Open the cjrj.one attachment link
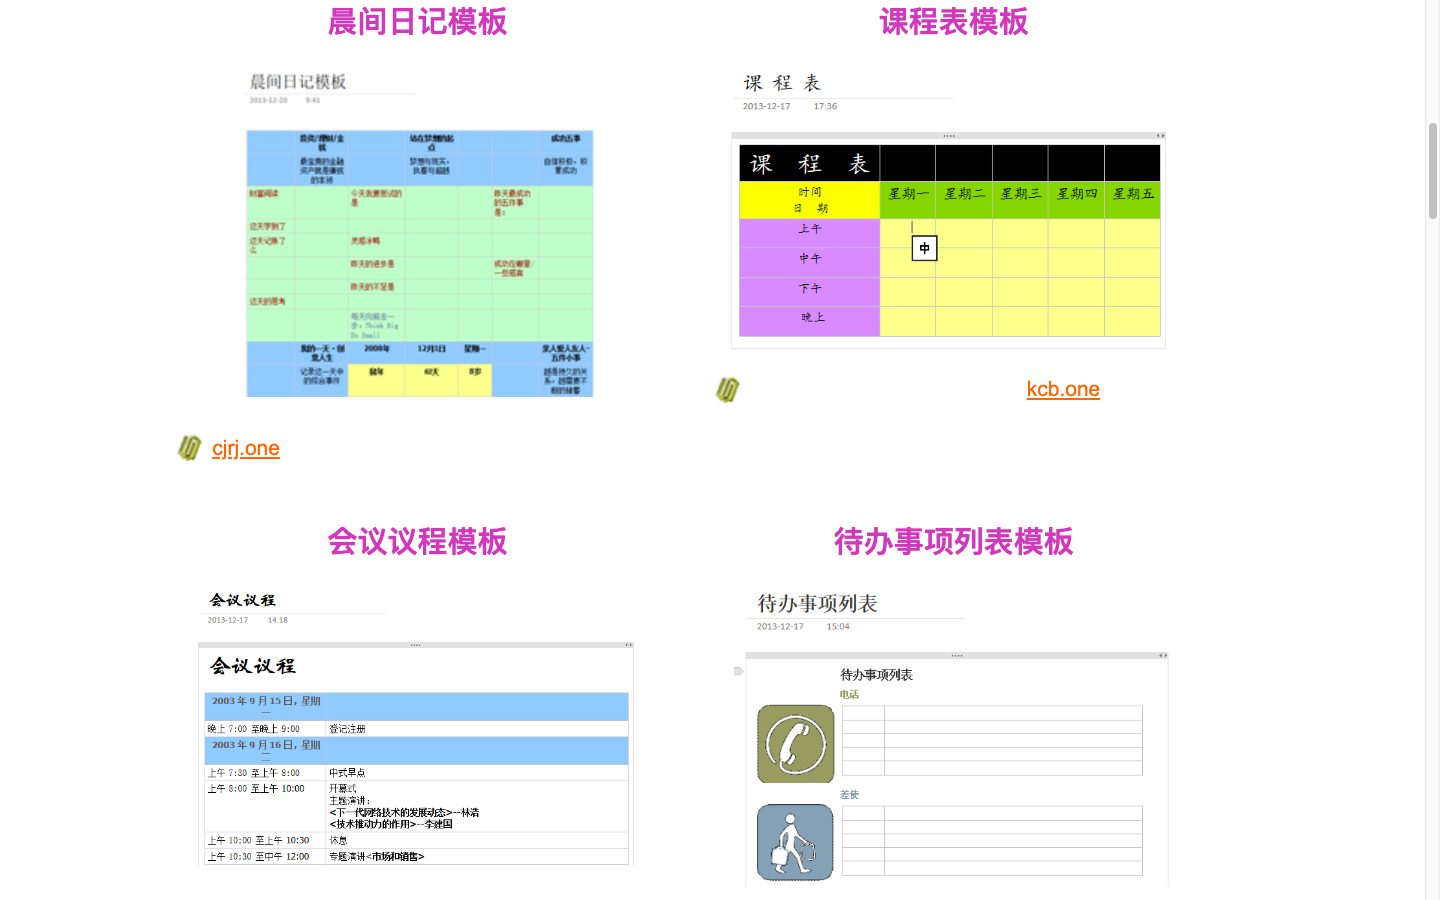The width and height of the screenshot is (1440, 900). (246, 448)
